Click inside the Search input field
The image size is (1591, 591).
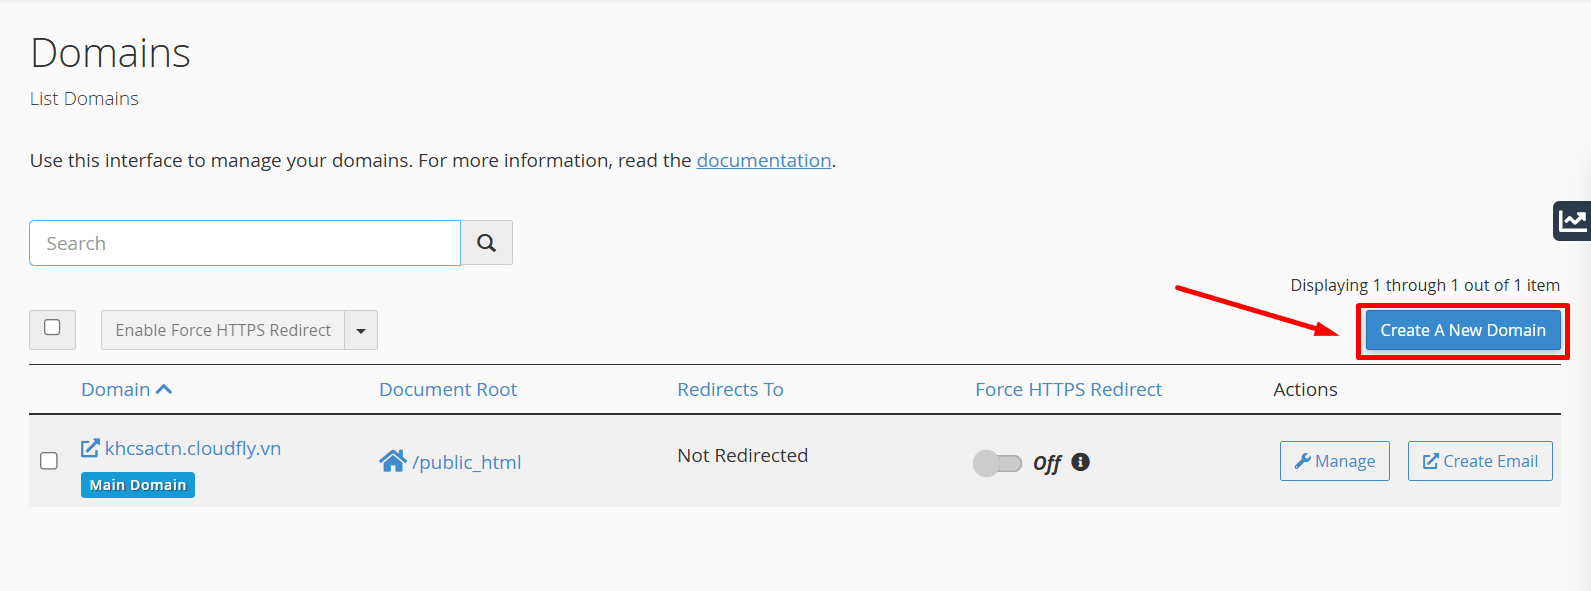244,242
